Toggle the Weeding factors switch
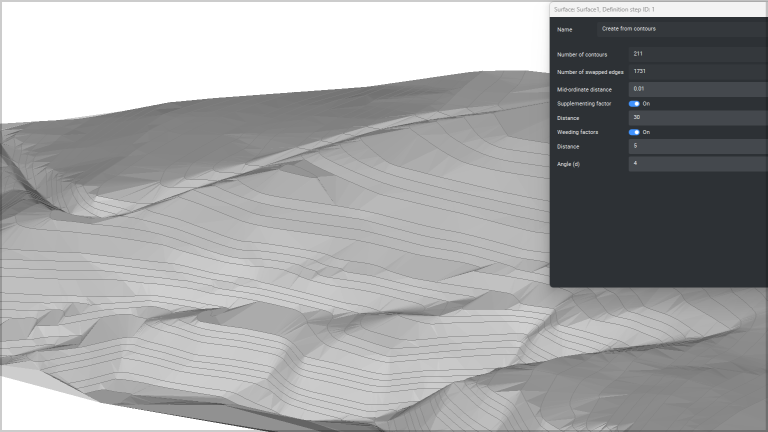This screenshot has height=432, width=768. pos(634,132)
